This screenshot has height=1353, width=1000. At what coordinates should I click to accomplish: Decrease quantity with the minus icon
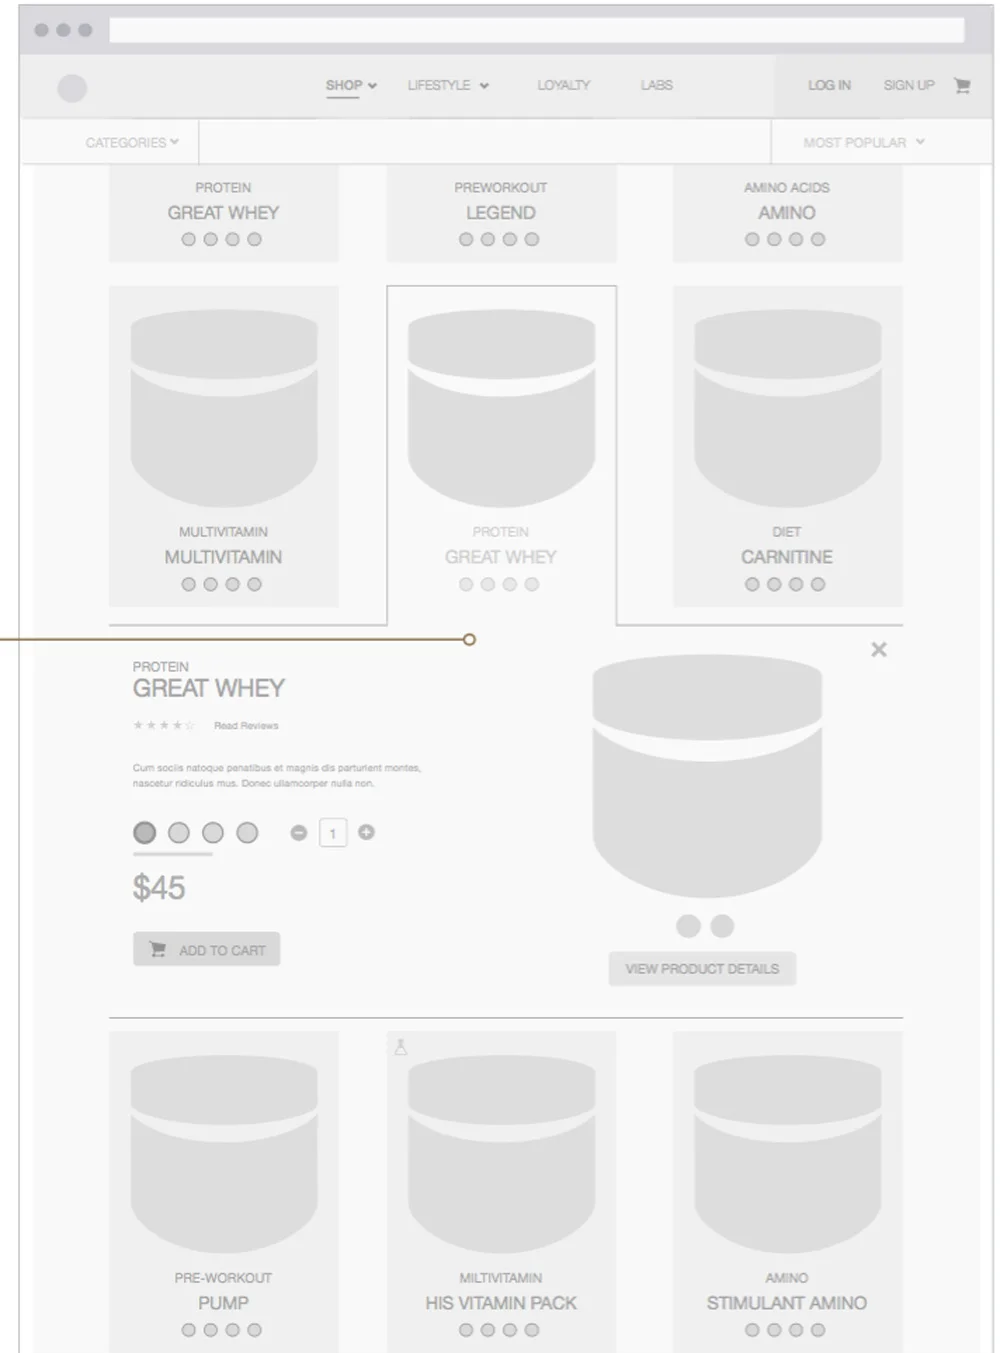pyautogui.click(x=298, y=832)
